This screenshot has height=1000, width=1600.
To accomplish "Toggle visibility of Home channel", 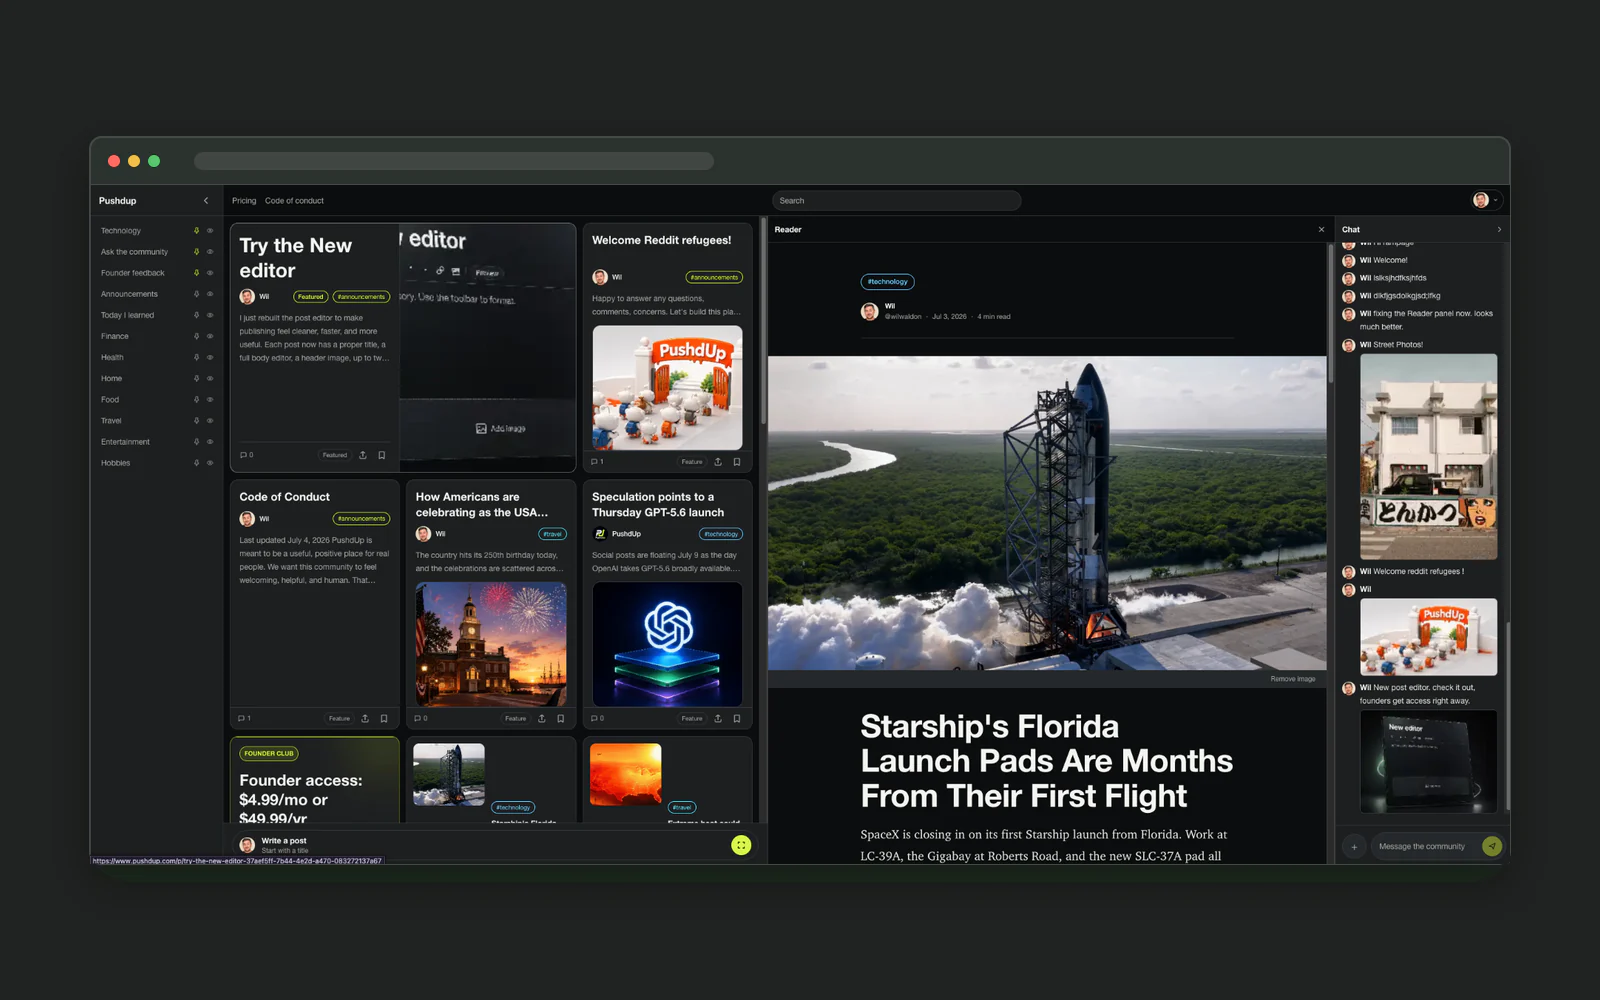I will (x=210, y=379).
